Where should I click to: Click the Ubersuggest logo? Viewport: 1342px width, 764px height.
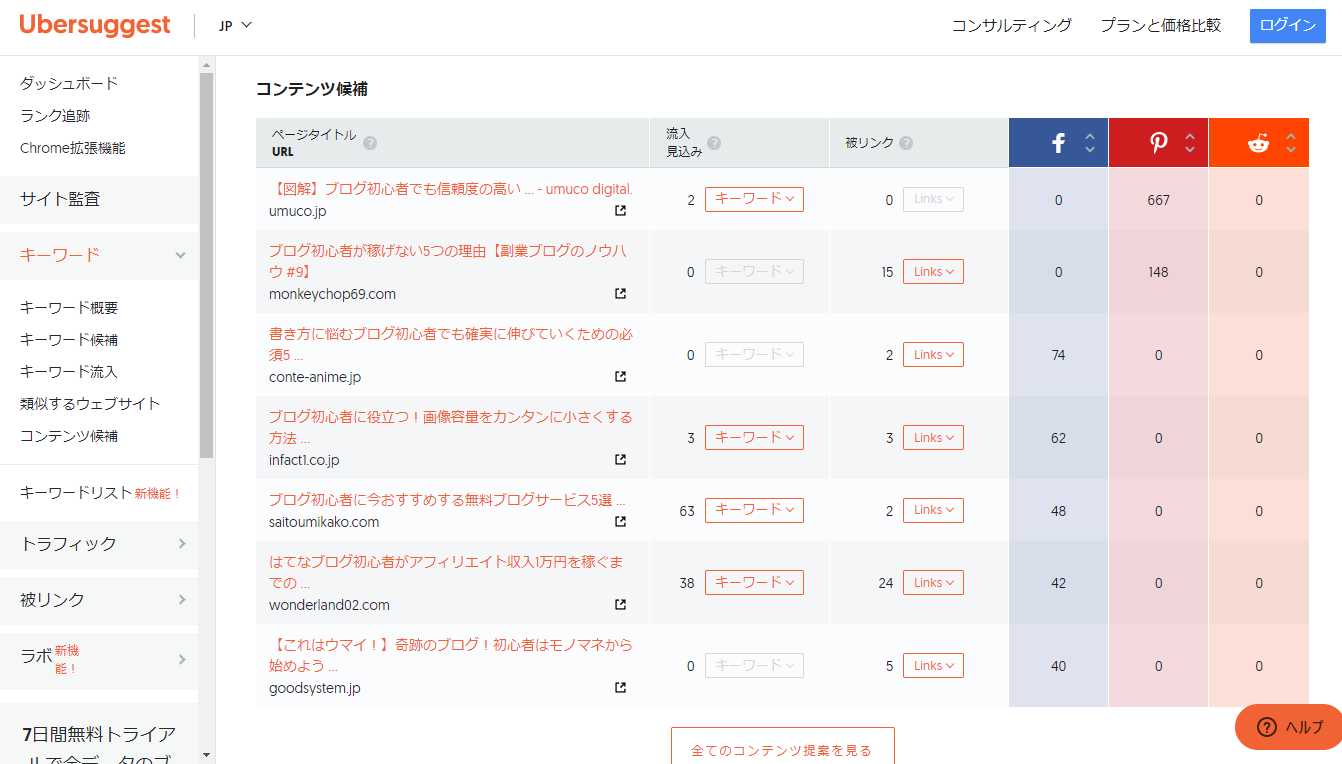[x=95, y=25]
